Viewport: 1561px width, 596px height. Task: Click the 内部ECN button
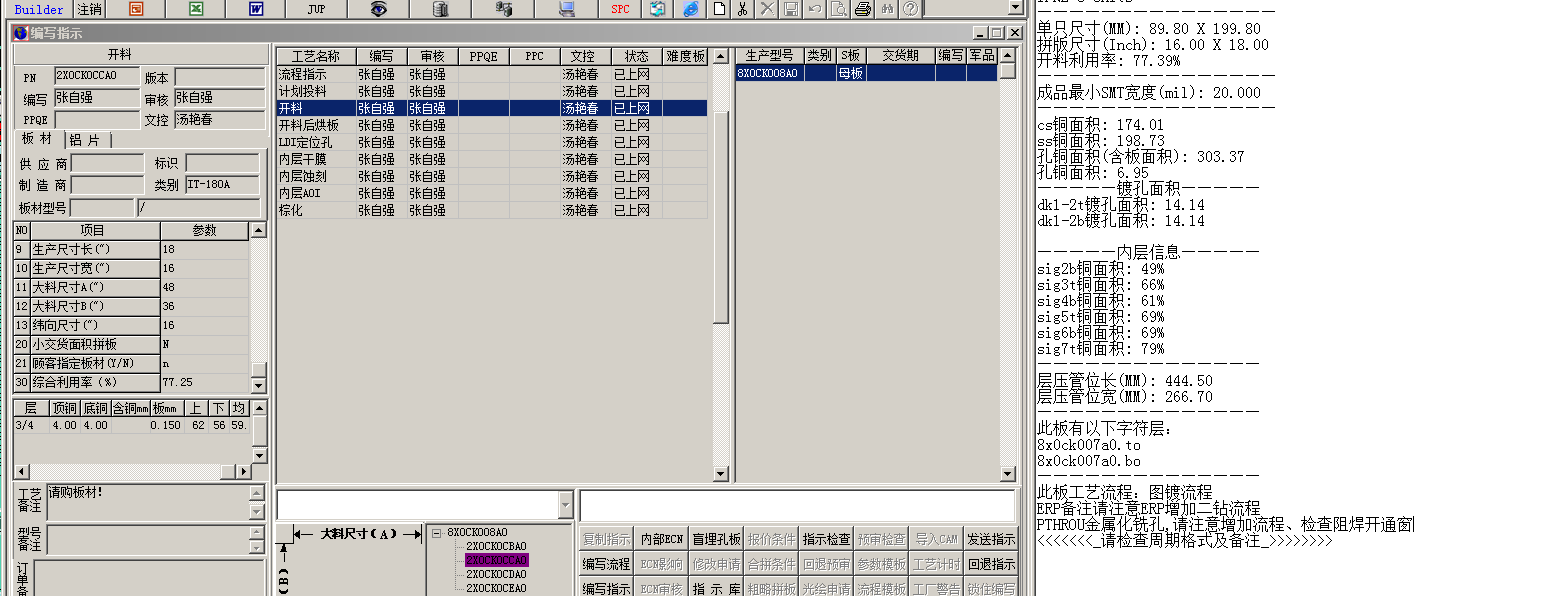point(661,539)
